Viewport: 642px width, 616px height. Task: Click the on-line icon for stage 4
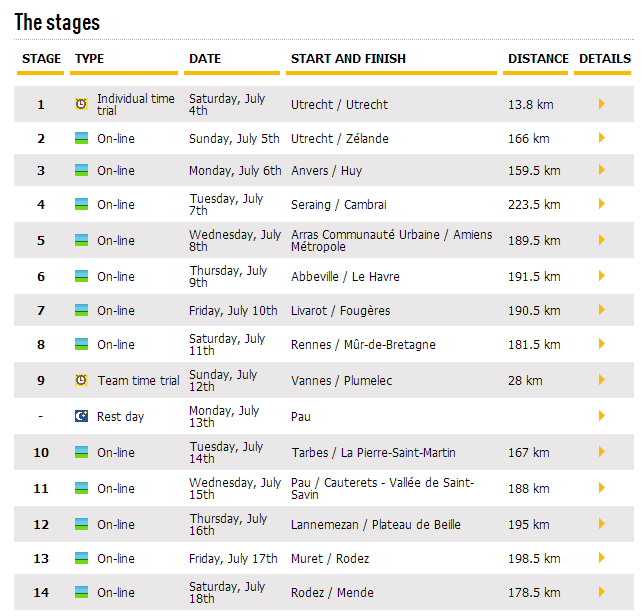pyautogui.click(x=81, y=204)
